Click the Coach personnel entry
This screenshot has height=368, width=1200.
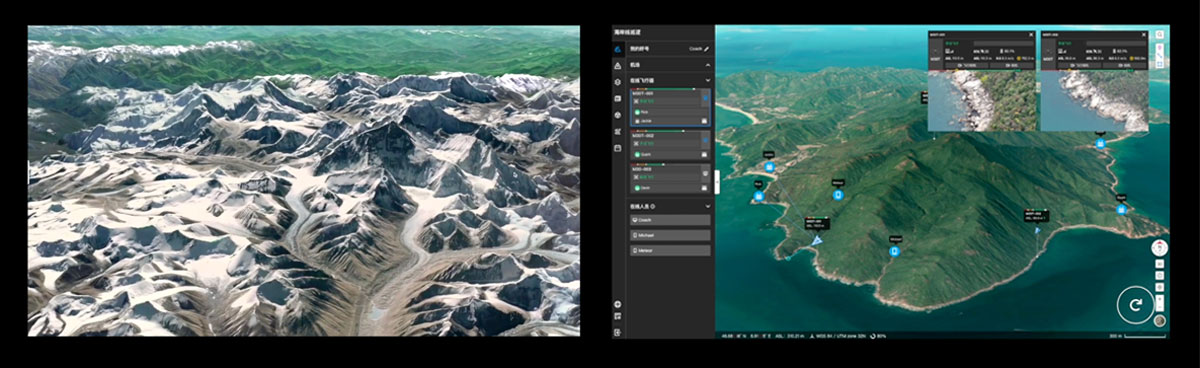pyautogui.click(x=669, y=219)
